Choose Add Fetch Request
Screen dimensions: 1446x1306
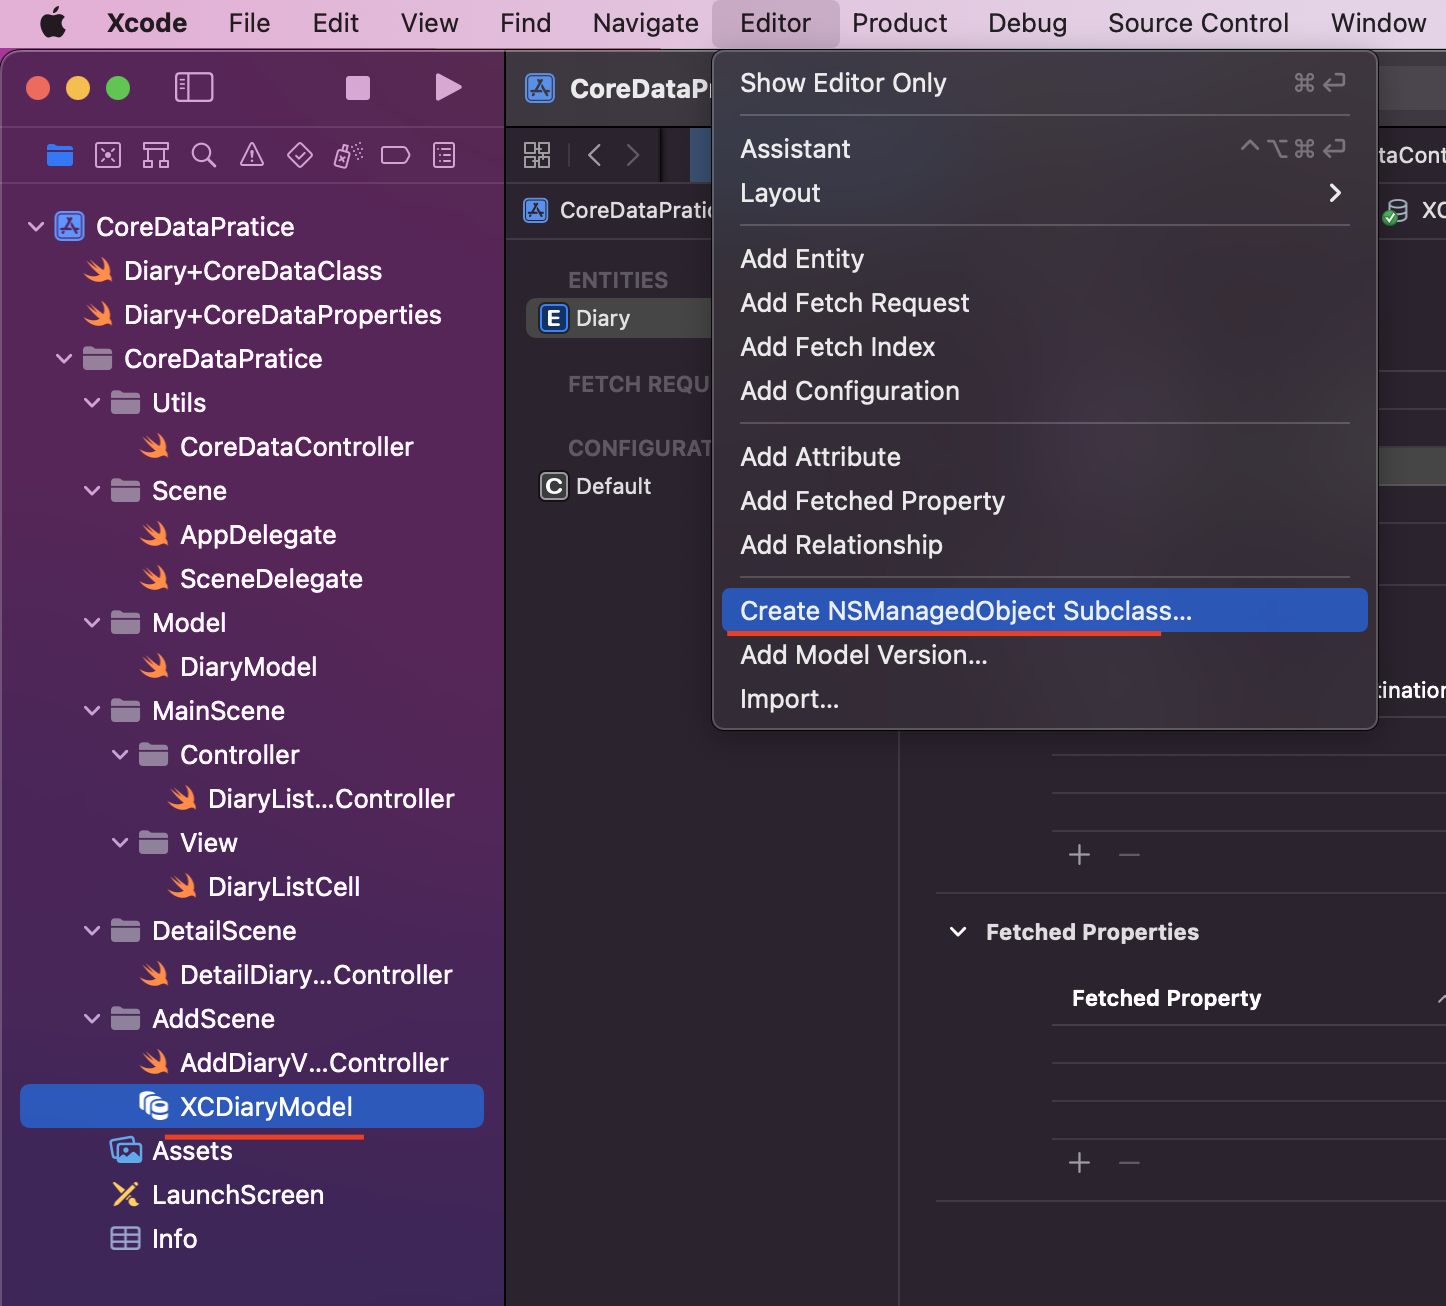click(x=1044, y=303)
